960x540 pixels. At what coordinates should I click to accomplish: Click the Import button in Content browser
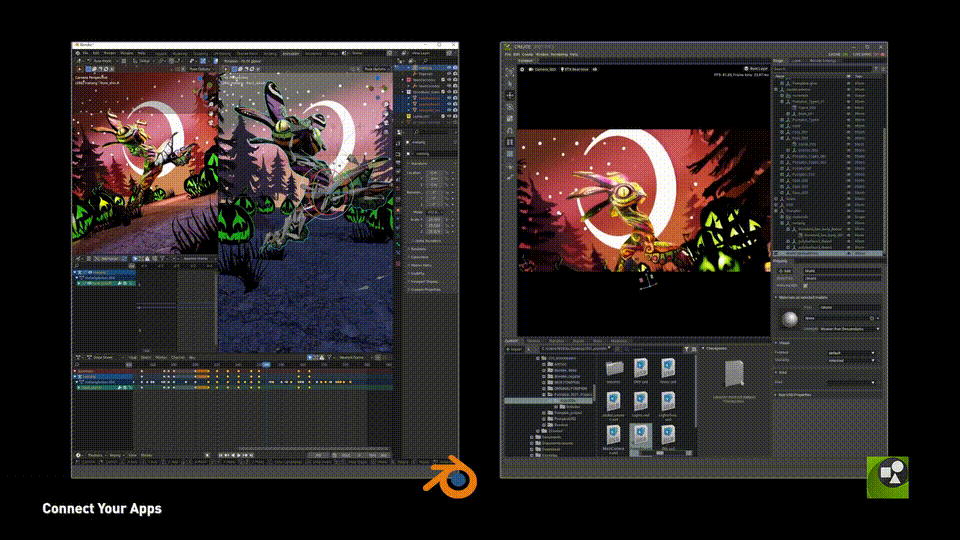tap(514, 349)
